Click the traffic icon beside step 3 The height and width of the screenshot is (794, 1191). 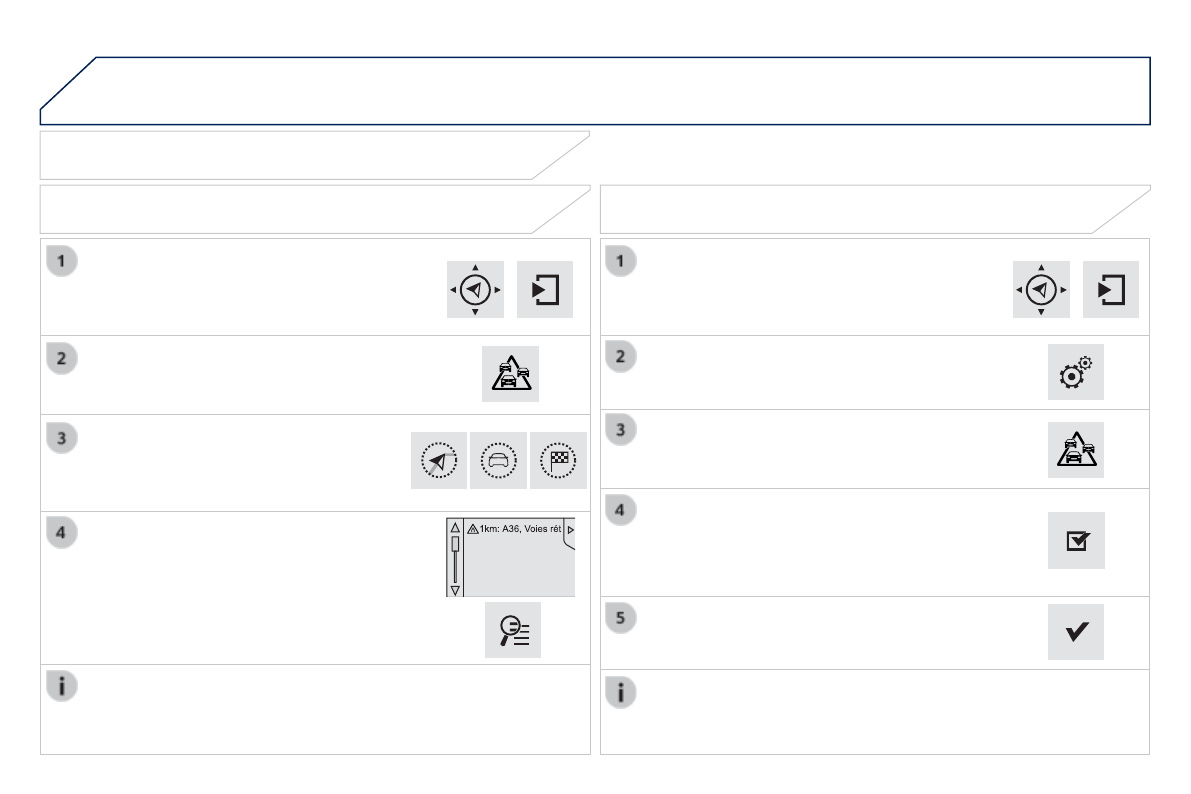pos(1076,450)
